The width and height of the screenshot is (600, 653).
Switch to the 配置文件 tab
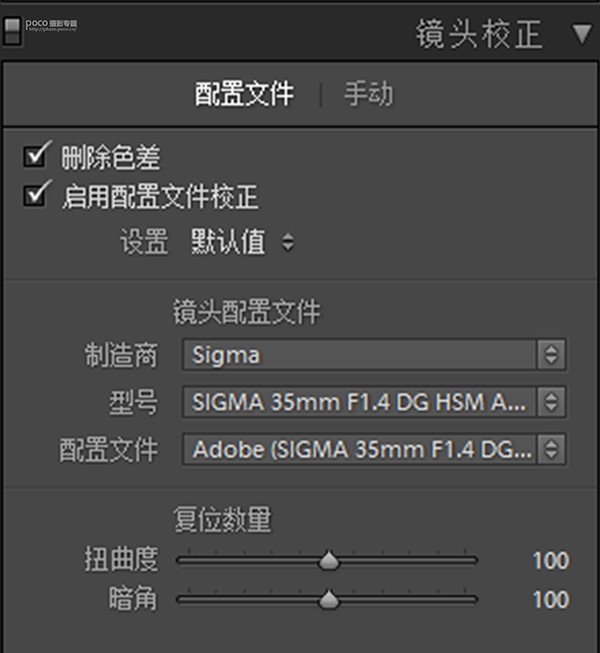tap(244, 94)
